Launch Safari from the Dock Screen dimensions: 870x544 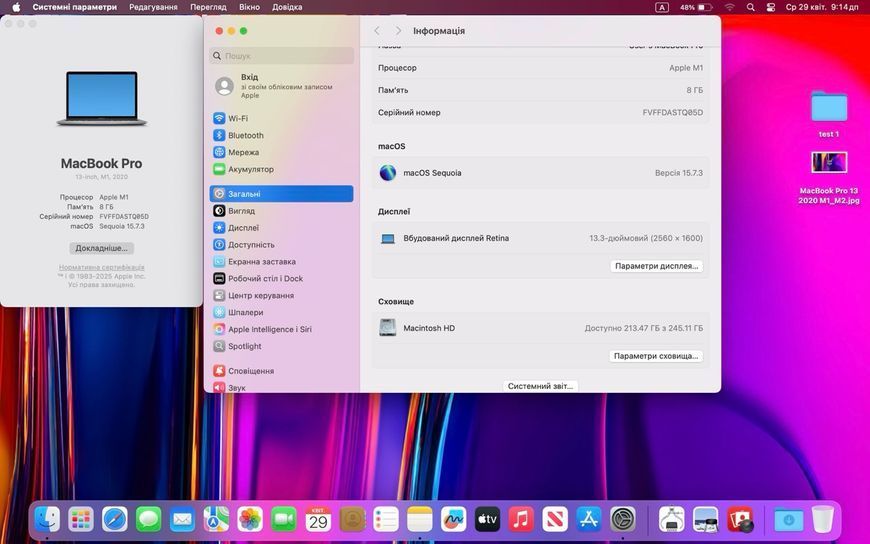[x=115, y=520]
